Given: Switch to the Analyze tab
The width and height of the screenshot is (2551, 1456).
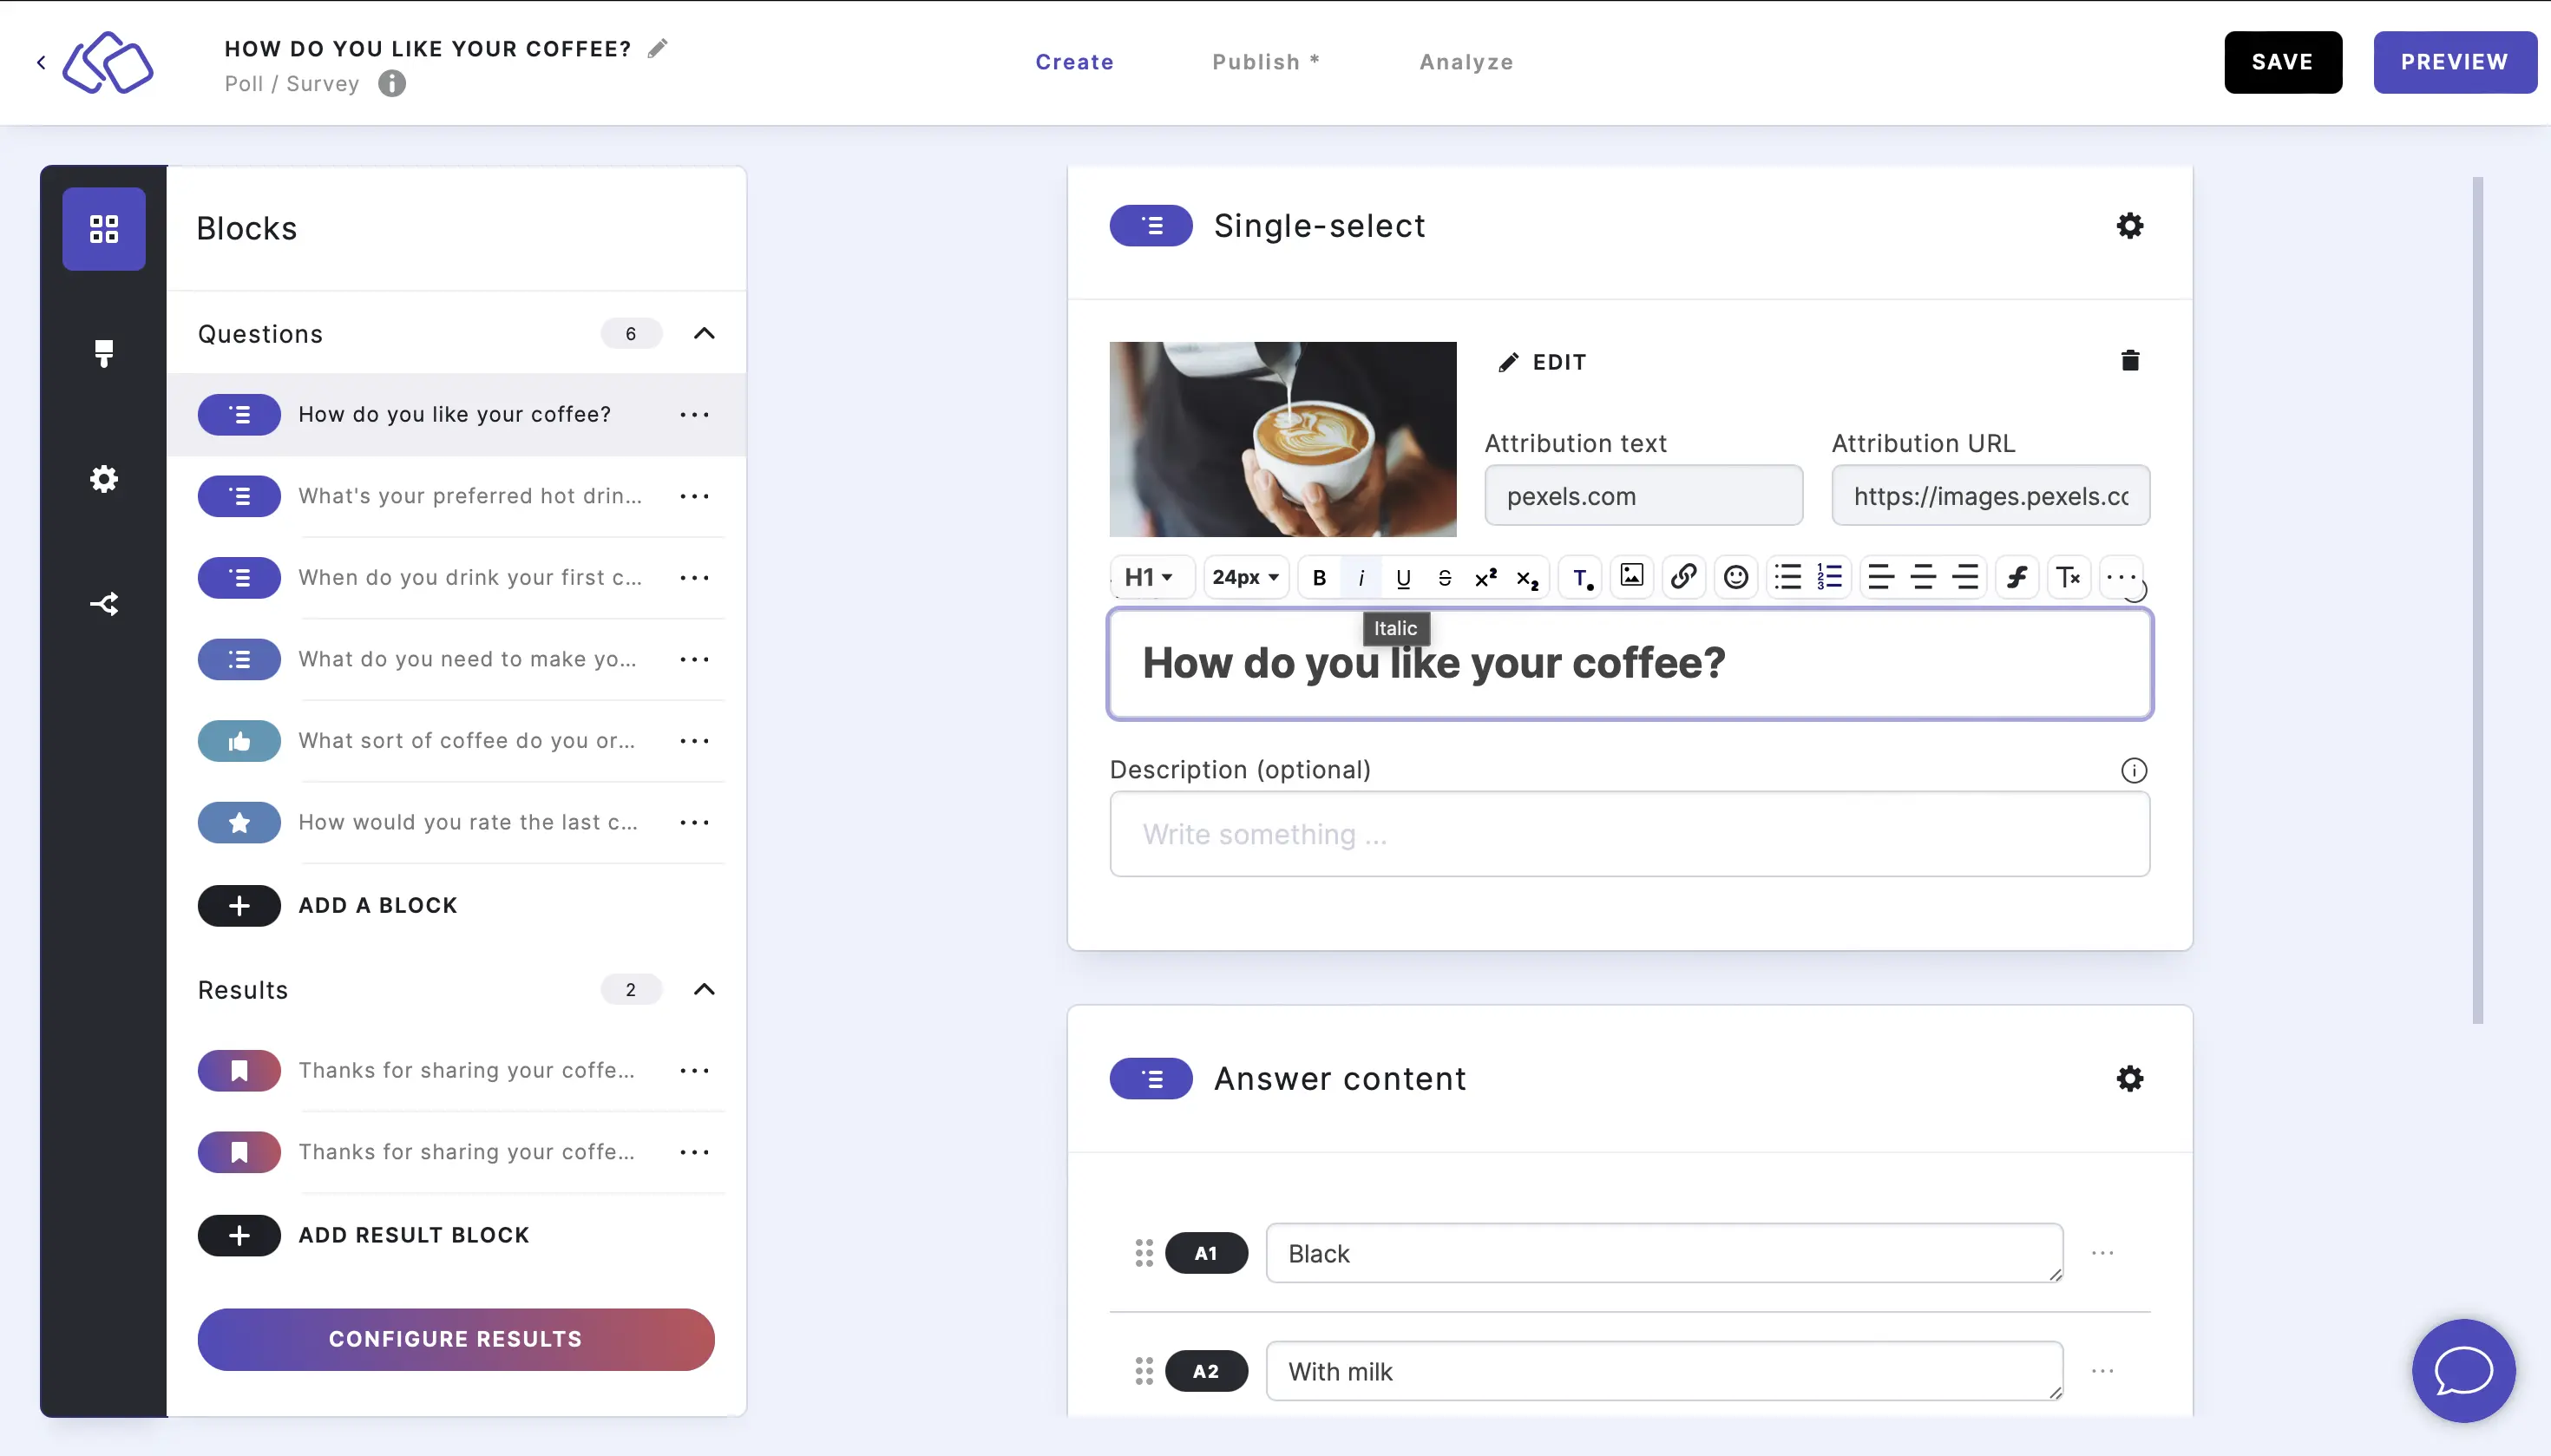Looking at the screenshot, I should click(x=1466, y=62).
